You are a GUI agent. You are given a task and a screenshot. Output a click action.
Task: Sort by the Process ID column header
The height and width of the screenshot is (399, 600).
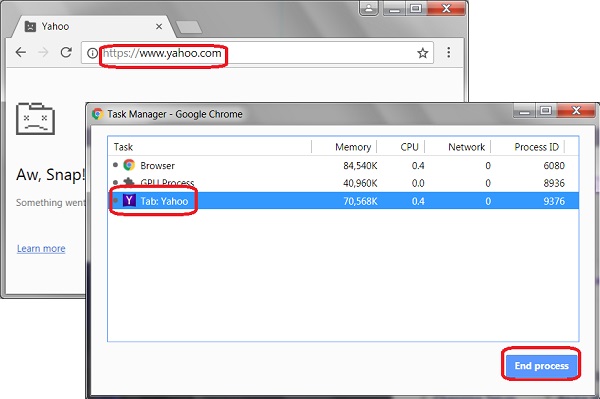click(528, 147)
